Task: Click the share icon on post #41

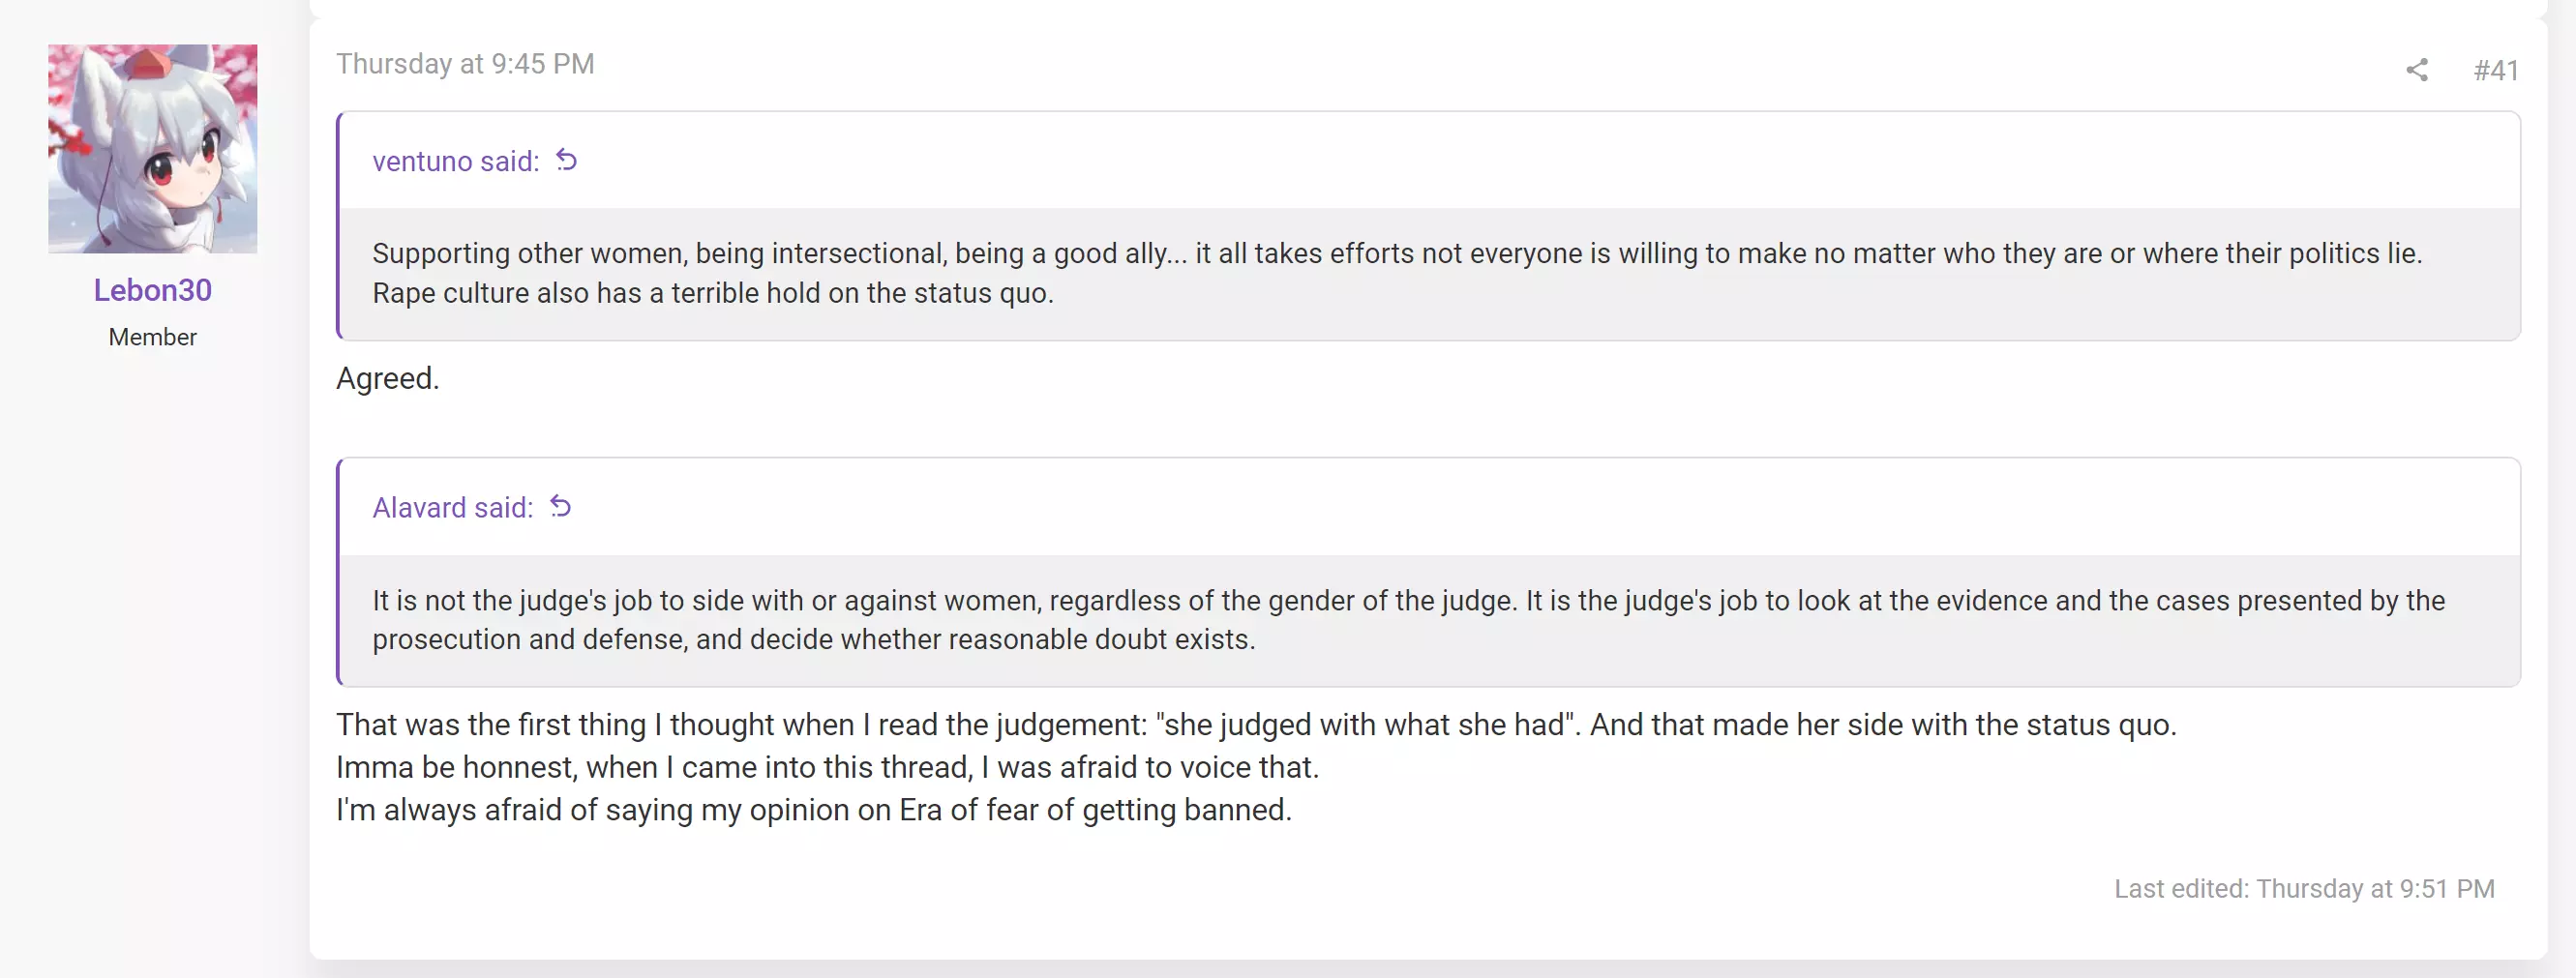Action: click(x=2416, y=70)
